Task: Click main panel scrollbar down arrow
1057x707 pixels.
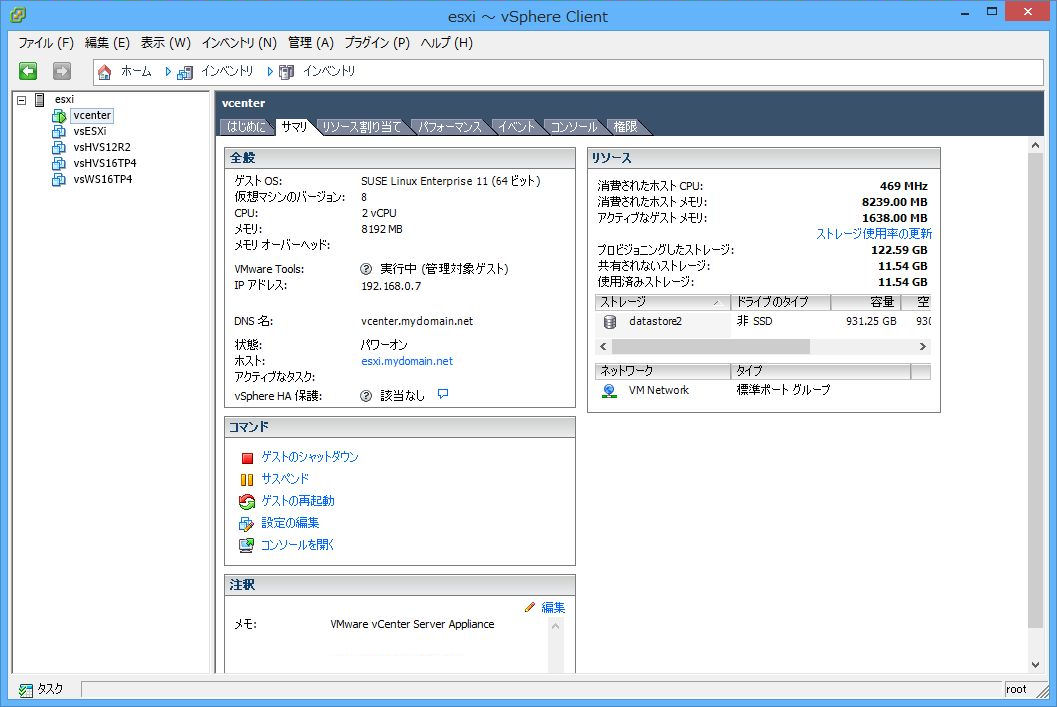Action: click(x=1035, y=665)
